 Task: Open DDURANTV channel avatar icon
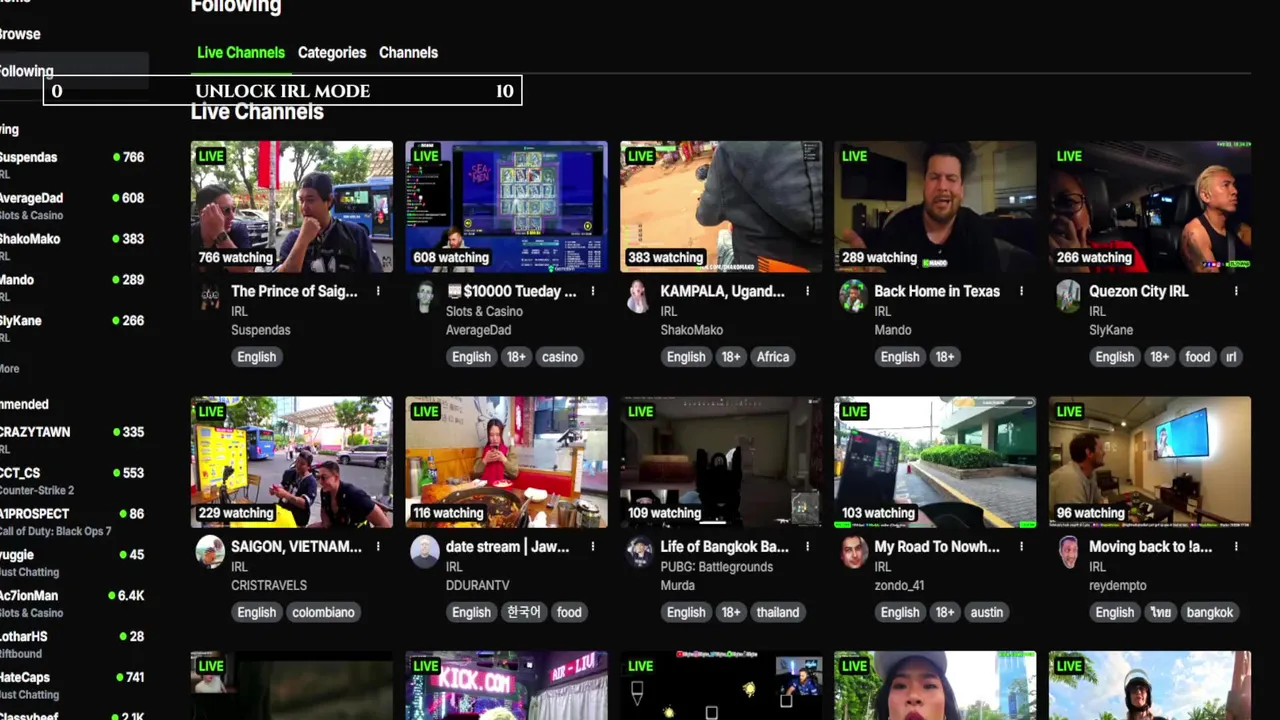425,552
